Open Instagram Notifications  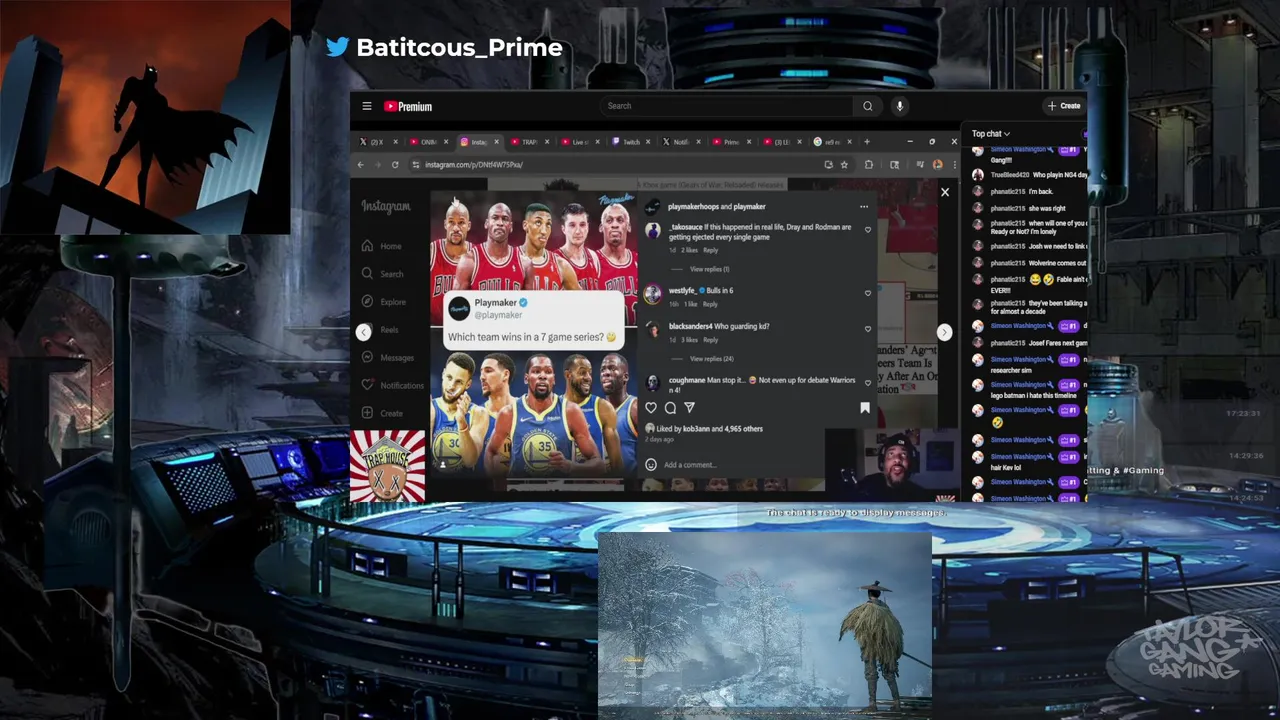click(393, 385)
